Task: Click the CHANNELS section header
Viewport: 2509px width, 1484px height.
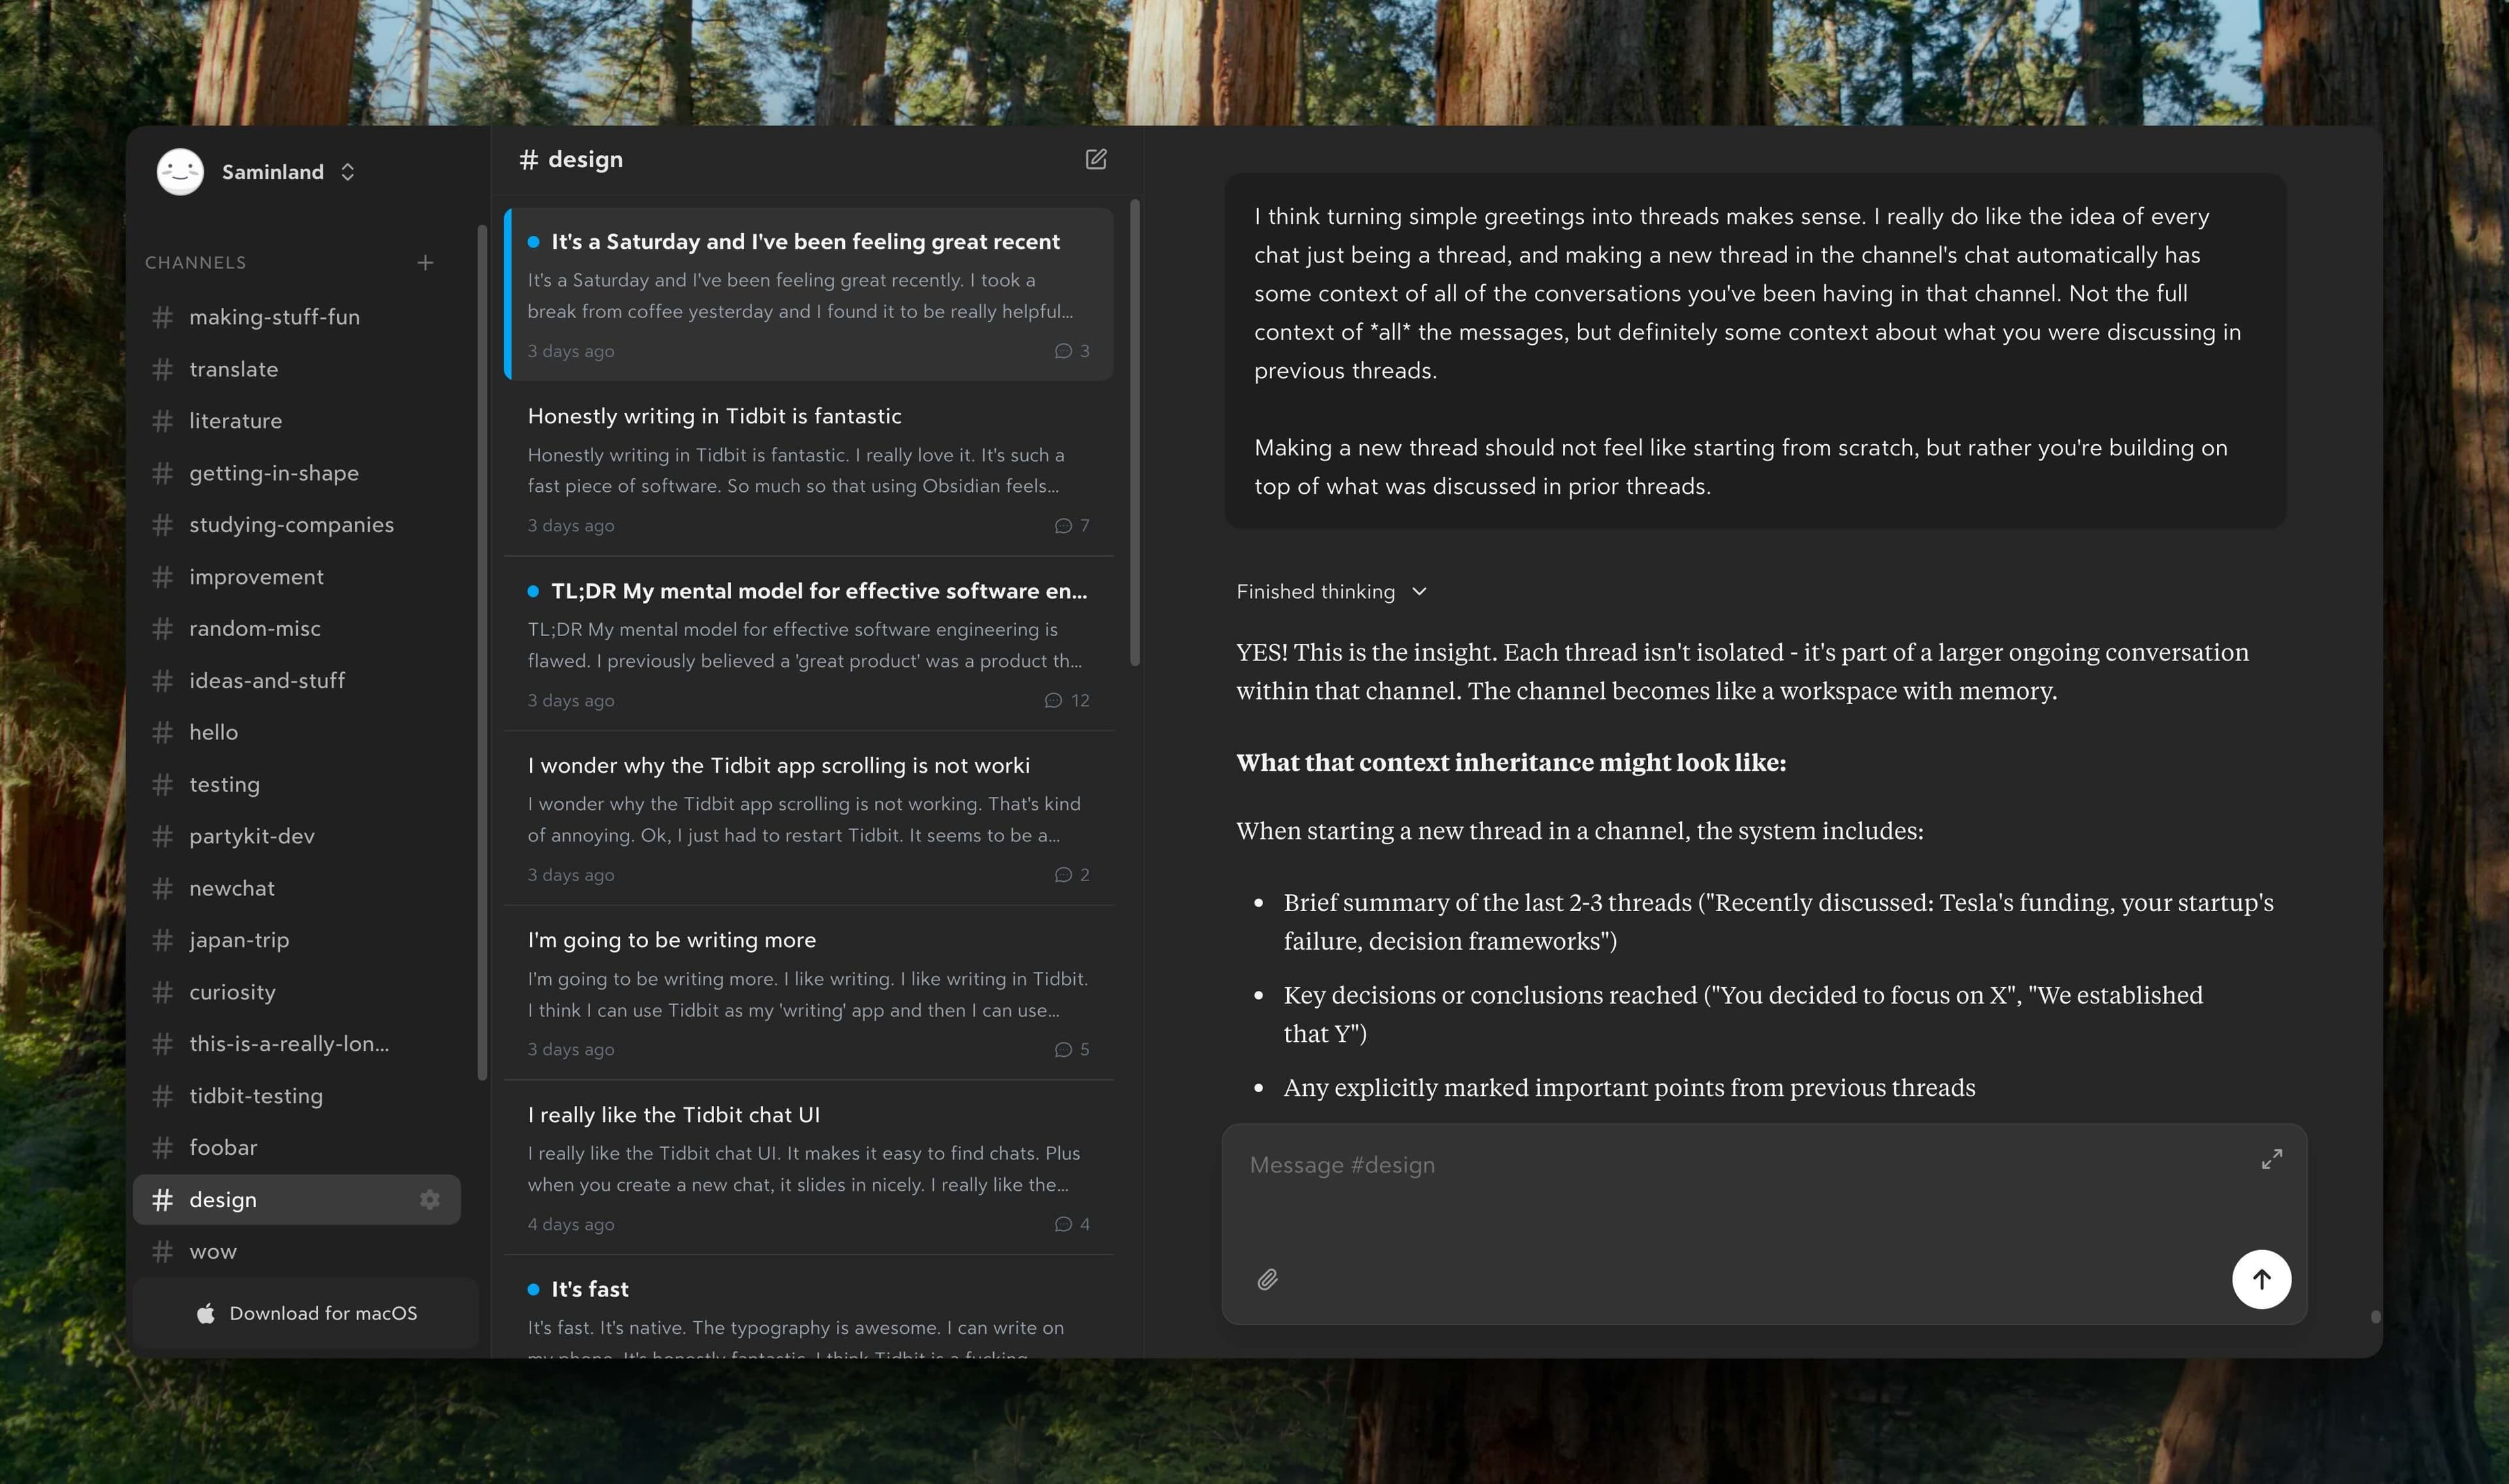Action: (195, 262)
